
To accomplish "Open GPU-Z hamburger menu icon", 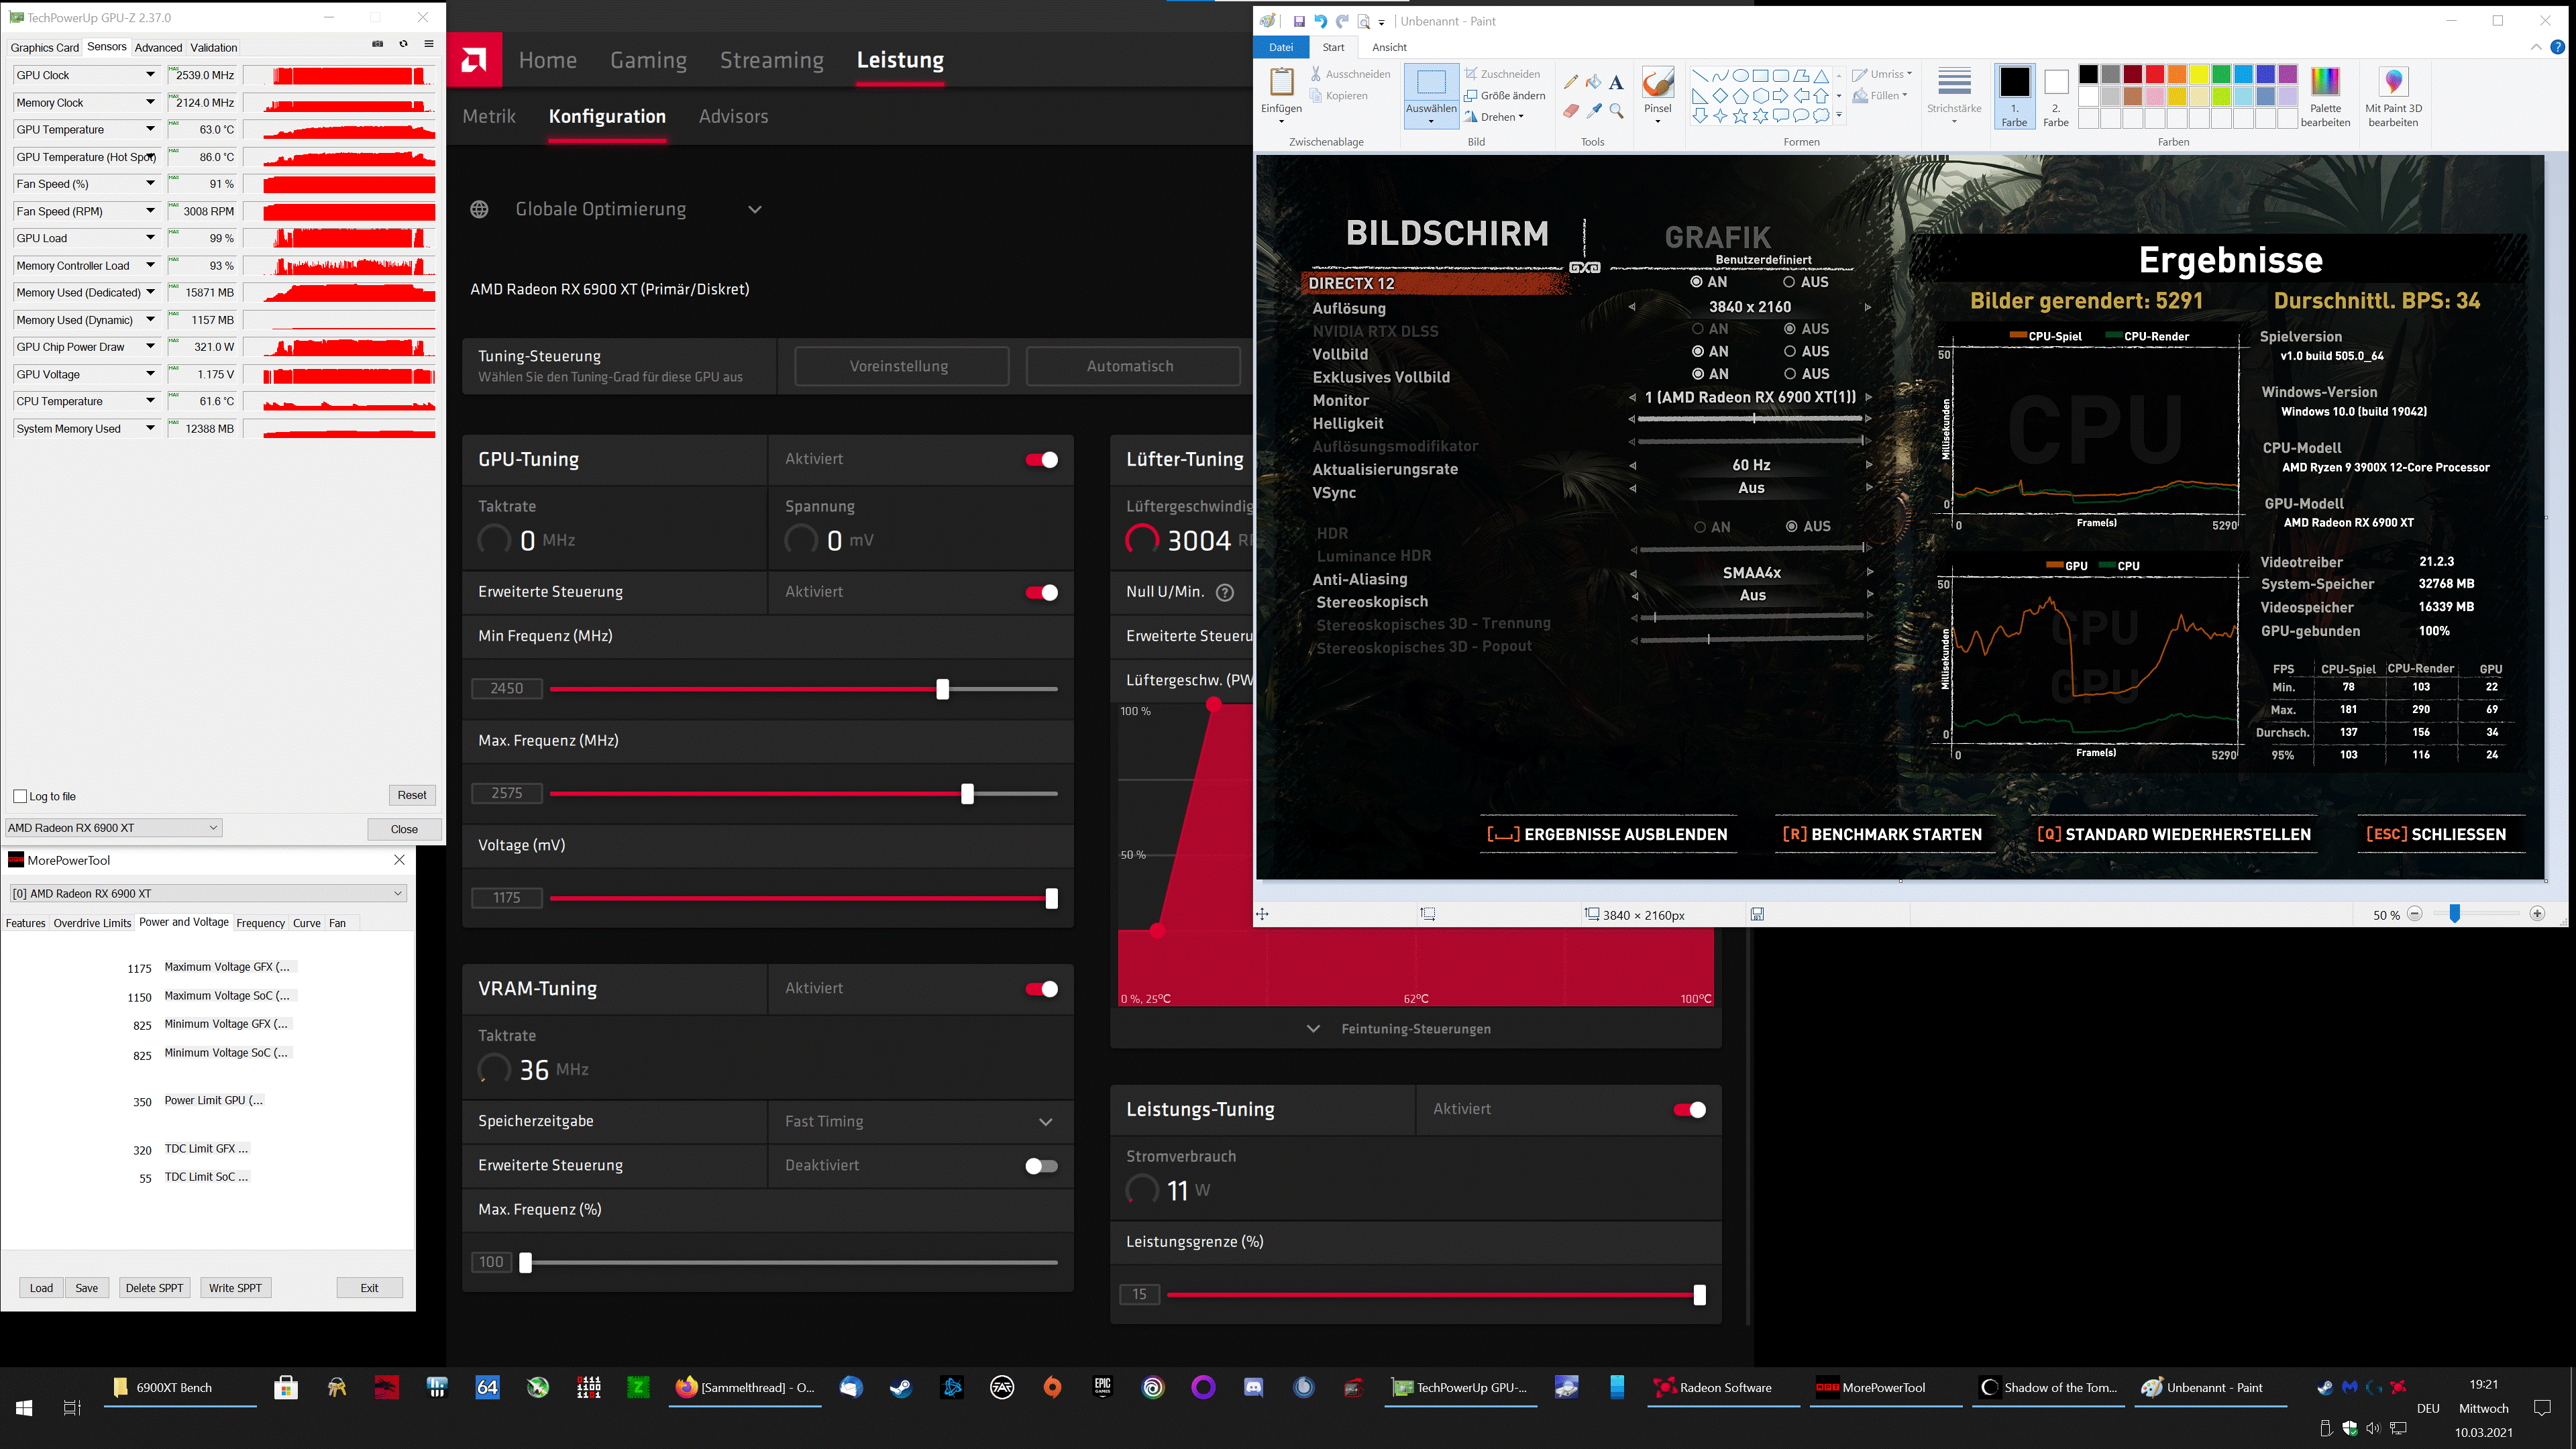I will point(429,44).
